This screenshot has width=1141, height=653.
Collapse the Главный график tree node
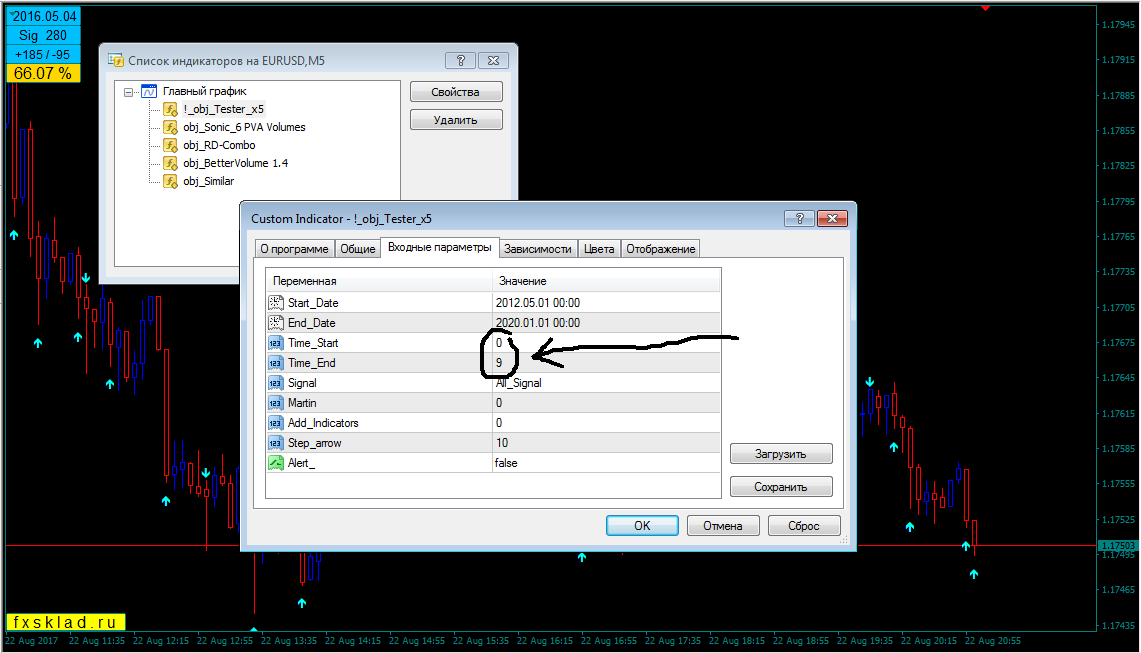click(x=129, y=92)
